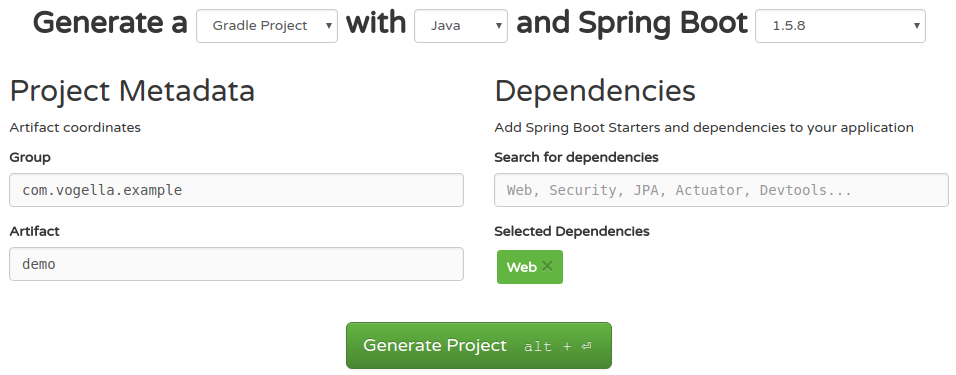Click the Dependencies heading
Screen dimensions: 956x375
[x=595, y=91]
